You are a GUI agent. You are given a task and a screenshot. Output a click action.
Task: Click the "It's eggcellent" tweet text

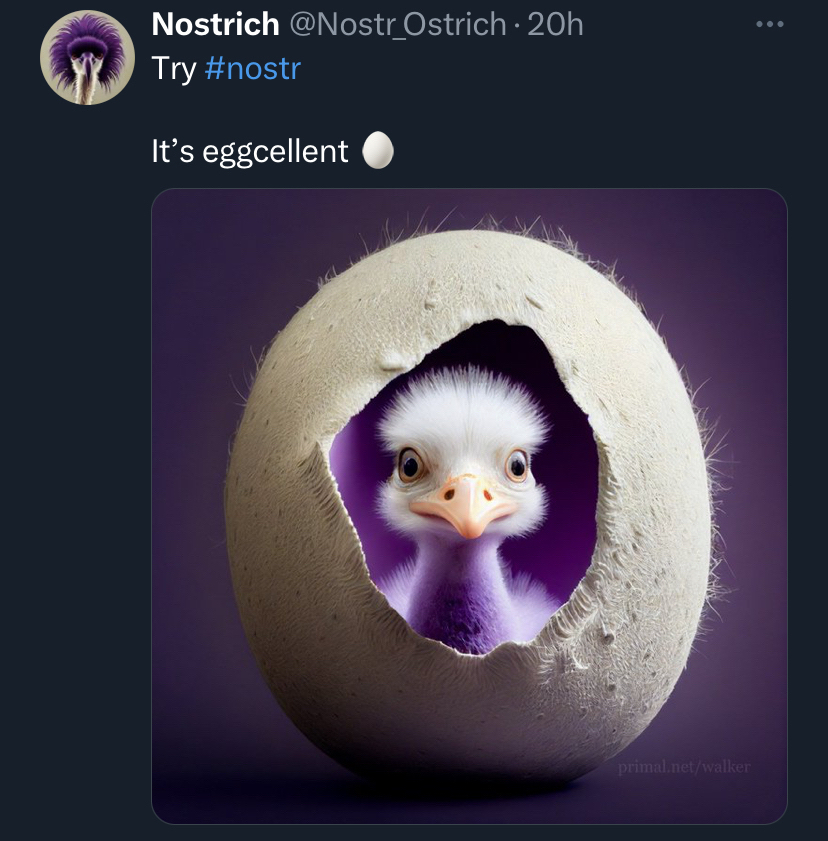pyautogui.click(x=249, y=151)
